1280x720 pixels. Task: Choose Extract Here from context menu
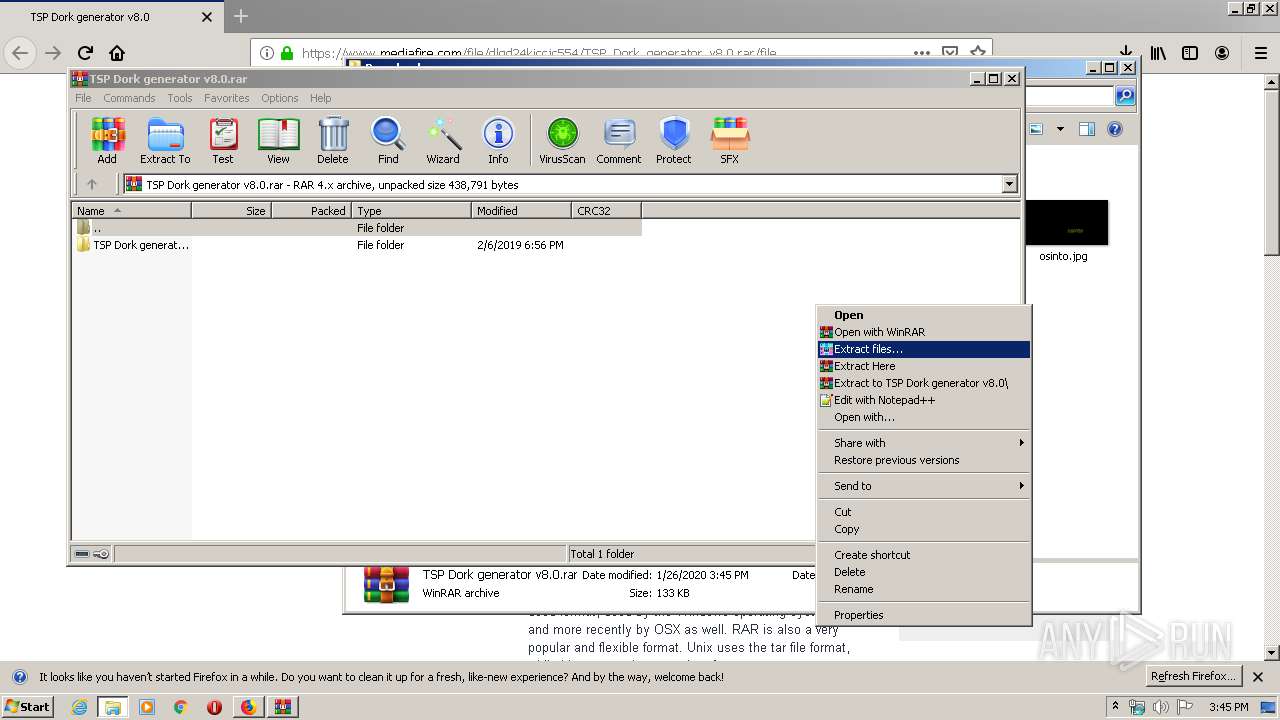[x=924, y=366]
